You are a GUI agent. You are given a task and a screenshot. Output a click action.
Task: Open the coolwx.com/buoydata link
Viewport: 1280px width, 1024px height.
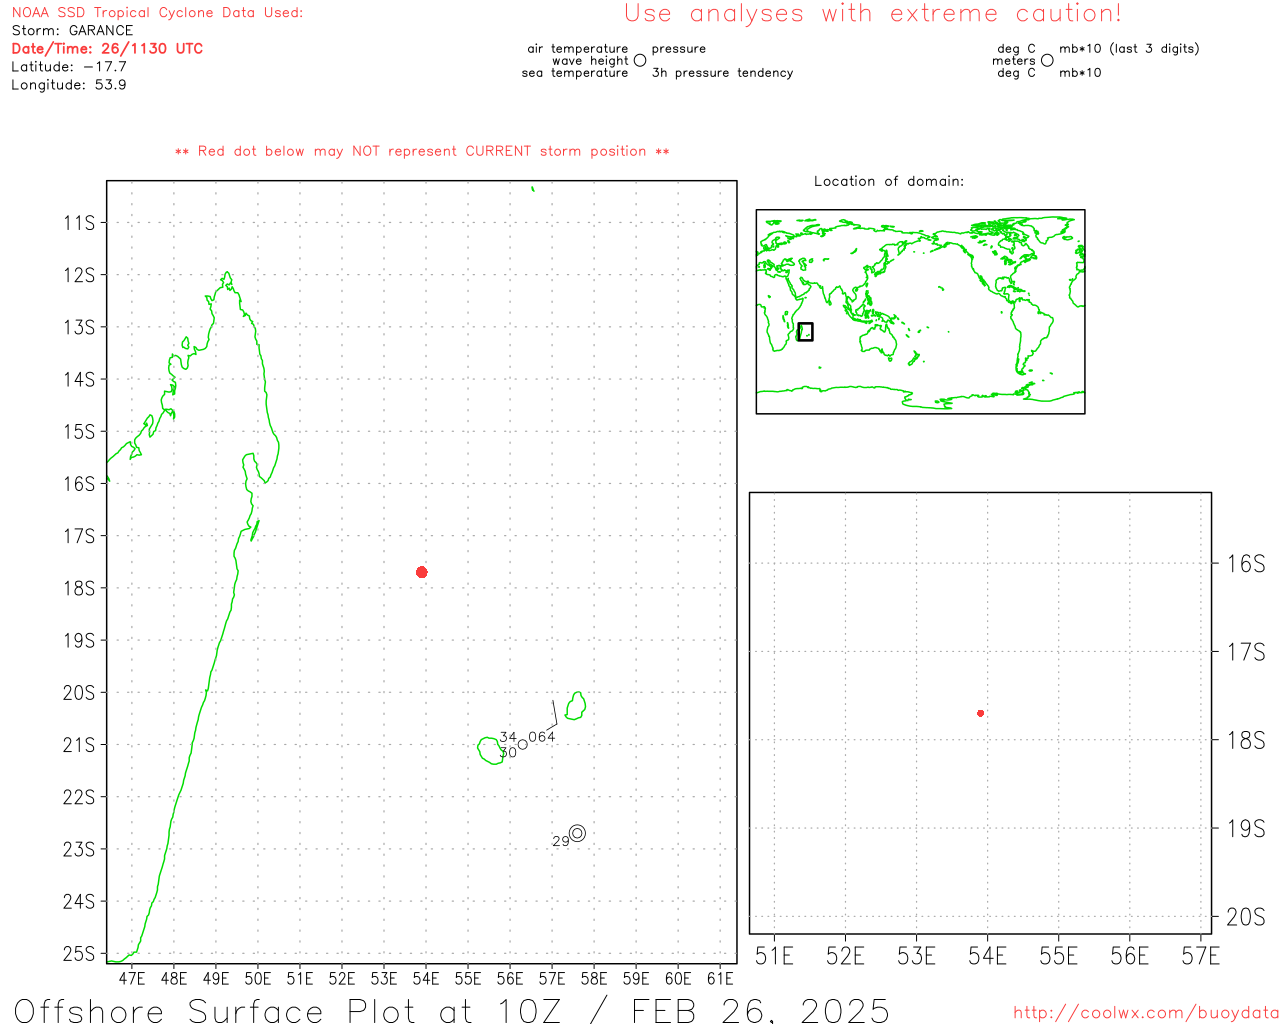[x=1146, y=1013]
